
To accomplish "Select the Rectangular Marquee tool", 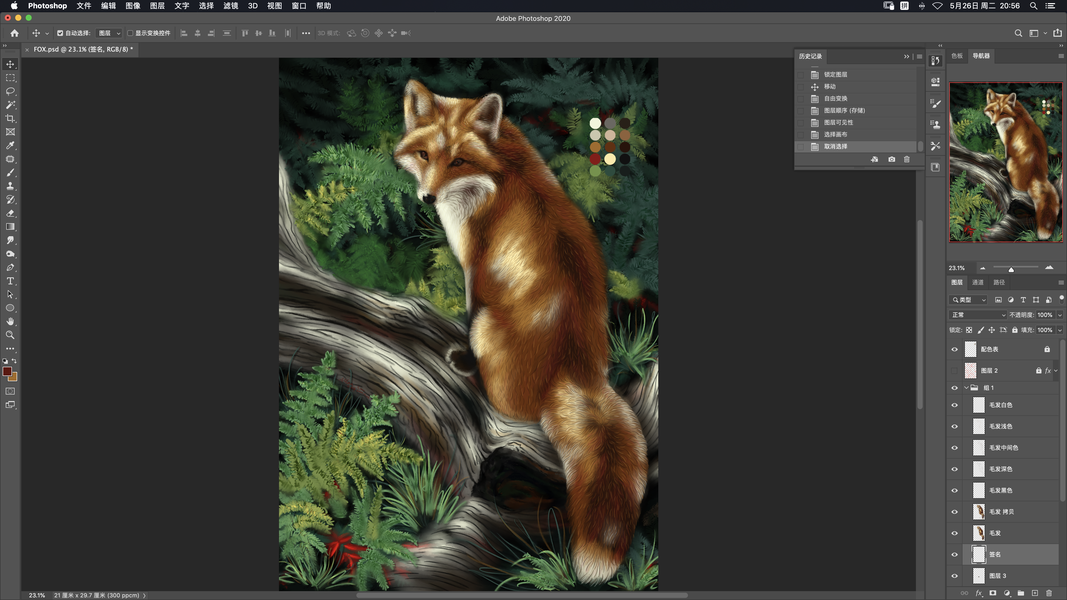I will pyautogui.click(x=10, y=78).
